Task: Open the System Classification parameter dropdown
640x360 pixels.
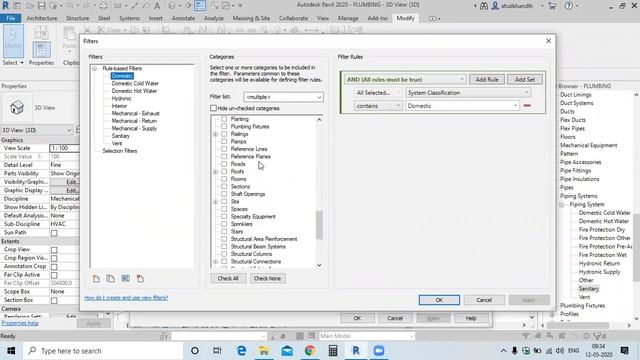Action: pyautogui.click(x=468, y=93)
